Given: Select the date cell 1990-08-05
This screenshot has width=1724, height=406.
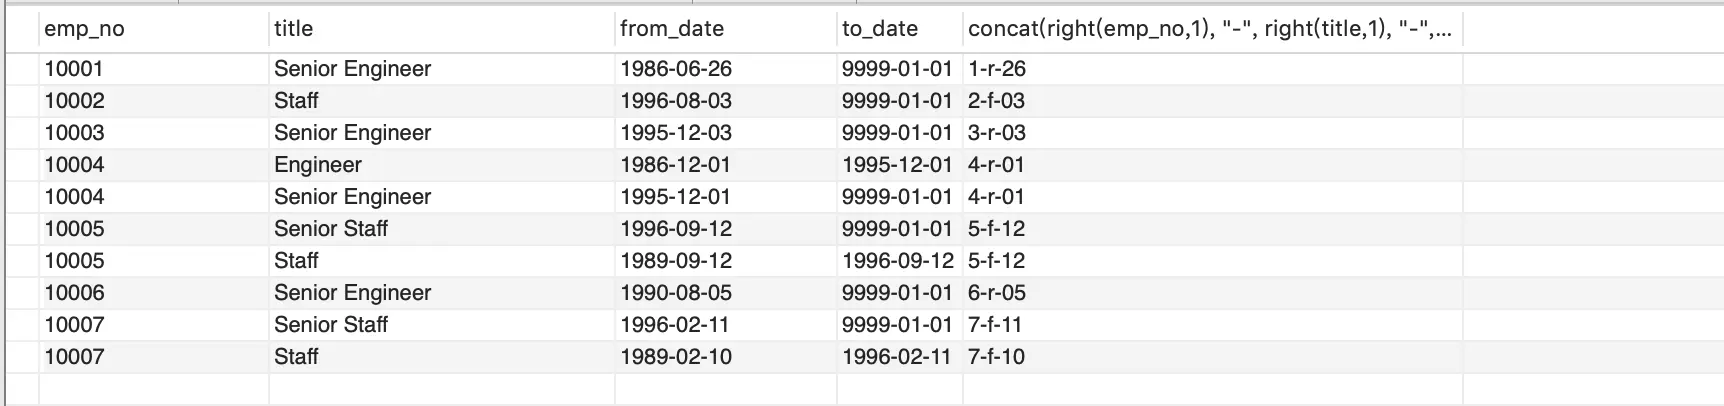Looking at the screenshot, I should point(676,293).
